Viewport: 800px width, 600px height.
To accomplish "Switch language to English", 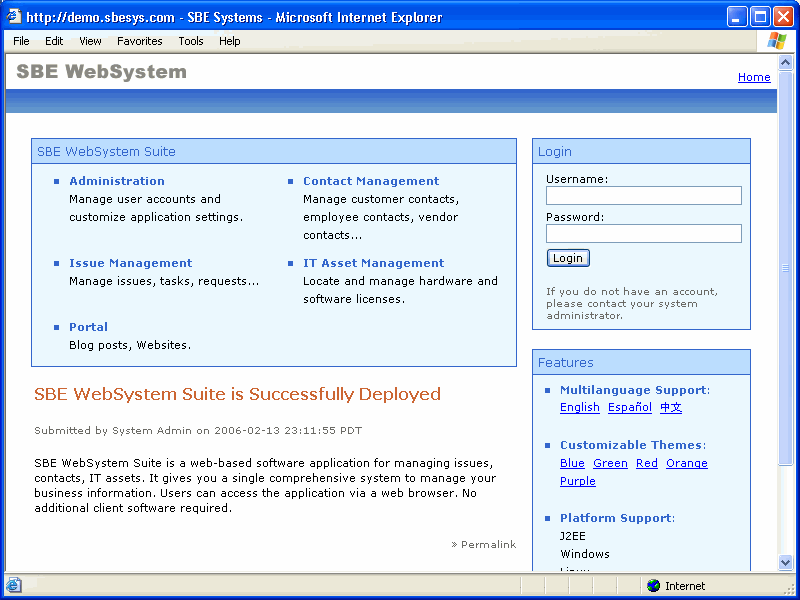I will 580,407.
